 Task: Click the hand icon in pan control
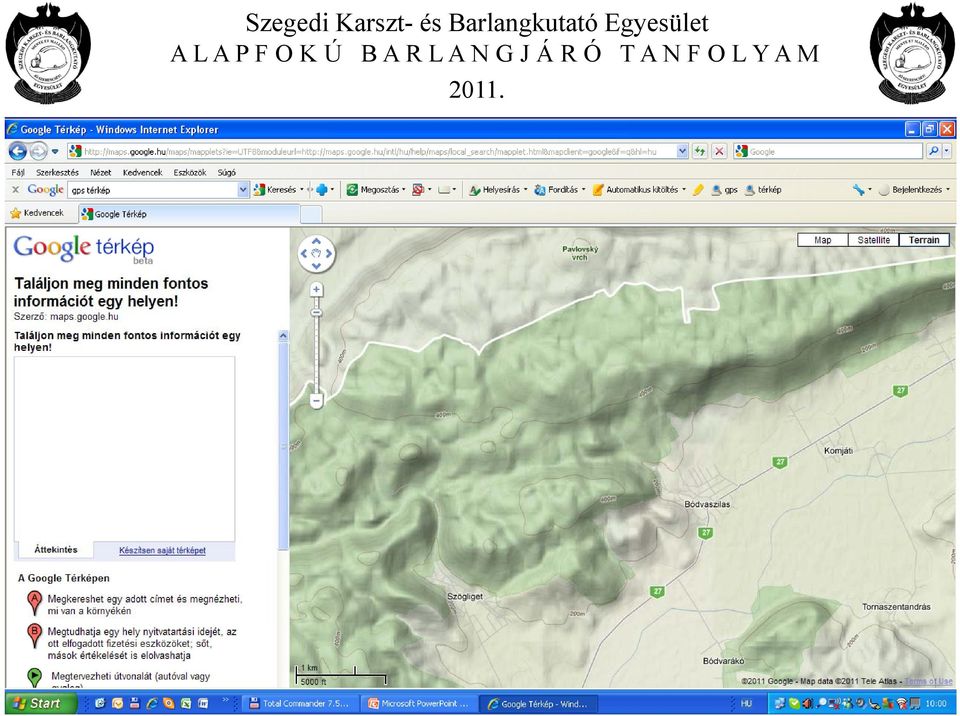point(317,253)
